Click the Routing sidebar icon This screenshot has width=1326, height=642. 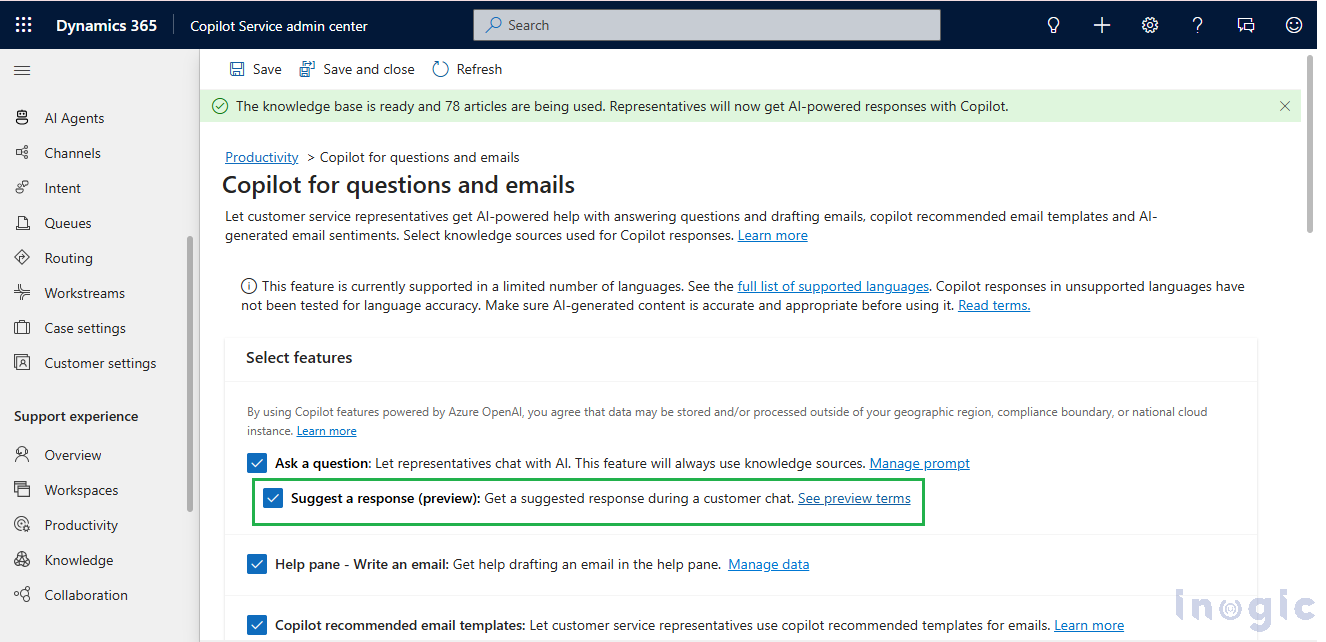[x=22, y=258]
